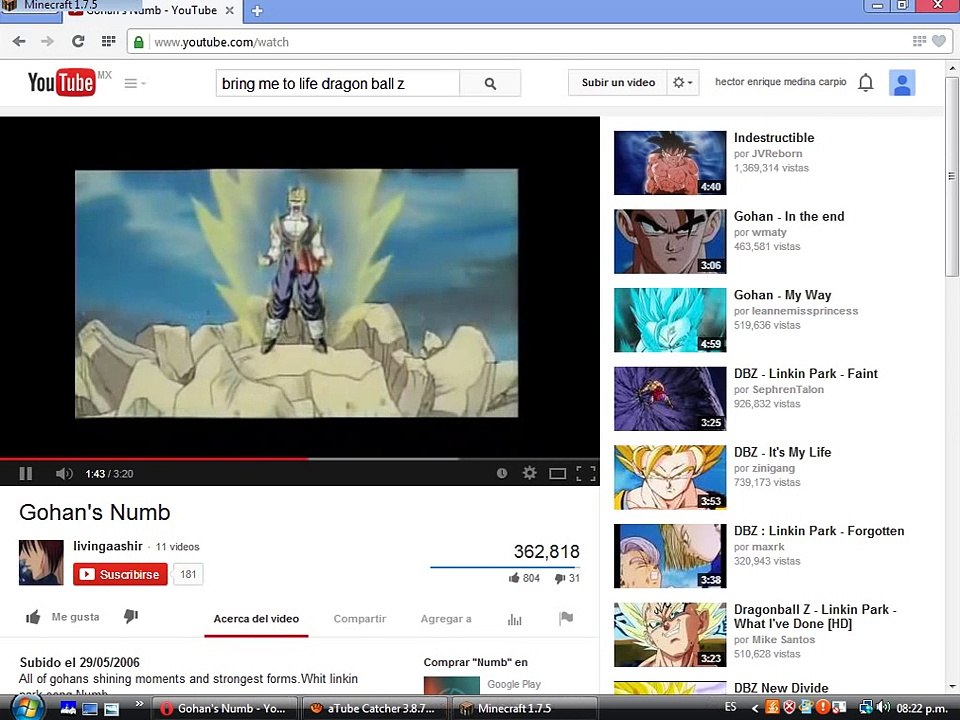
Task: Open Gohan - In the end title
Action: [789, 216]
